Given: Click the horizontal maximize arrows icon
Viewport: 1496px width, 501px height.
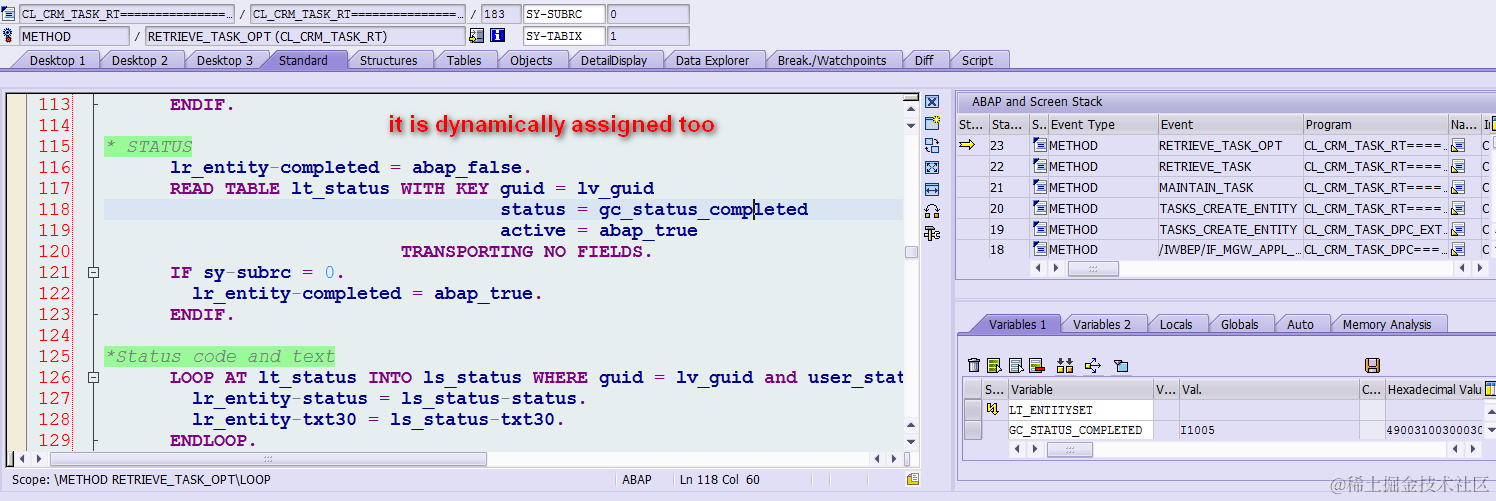Looking at the screenshot, I should tap(932, 190).
